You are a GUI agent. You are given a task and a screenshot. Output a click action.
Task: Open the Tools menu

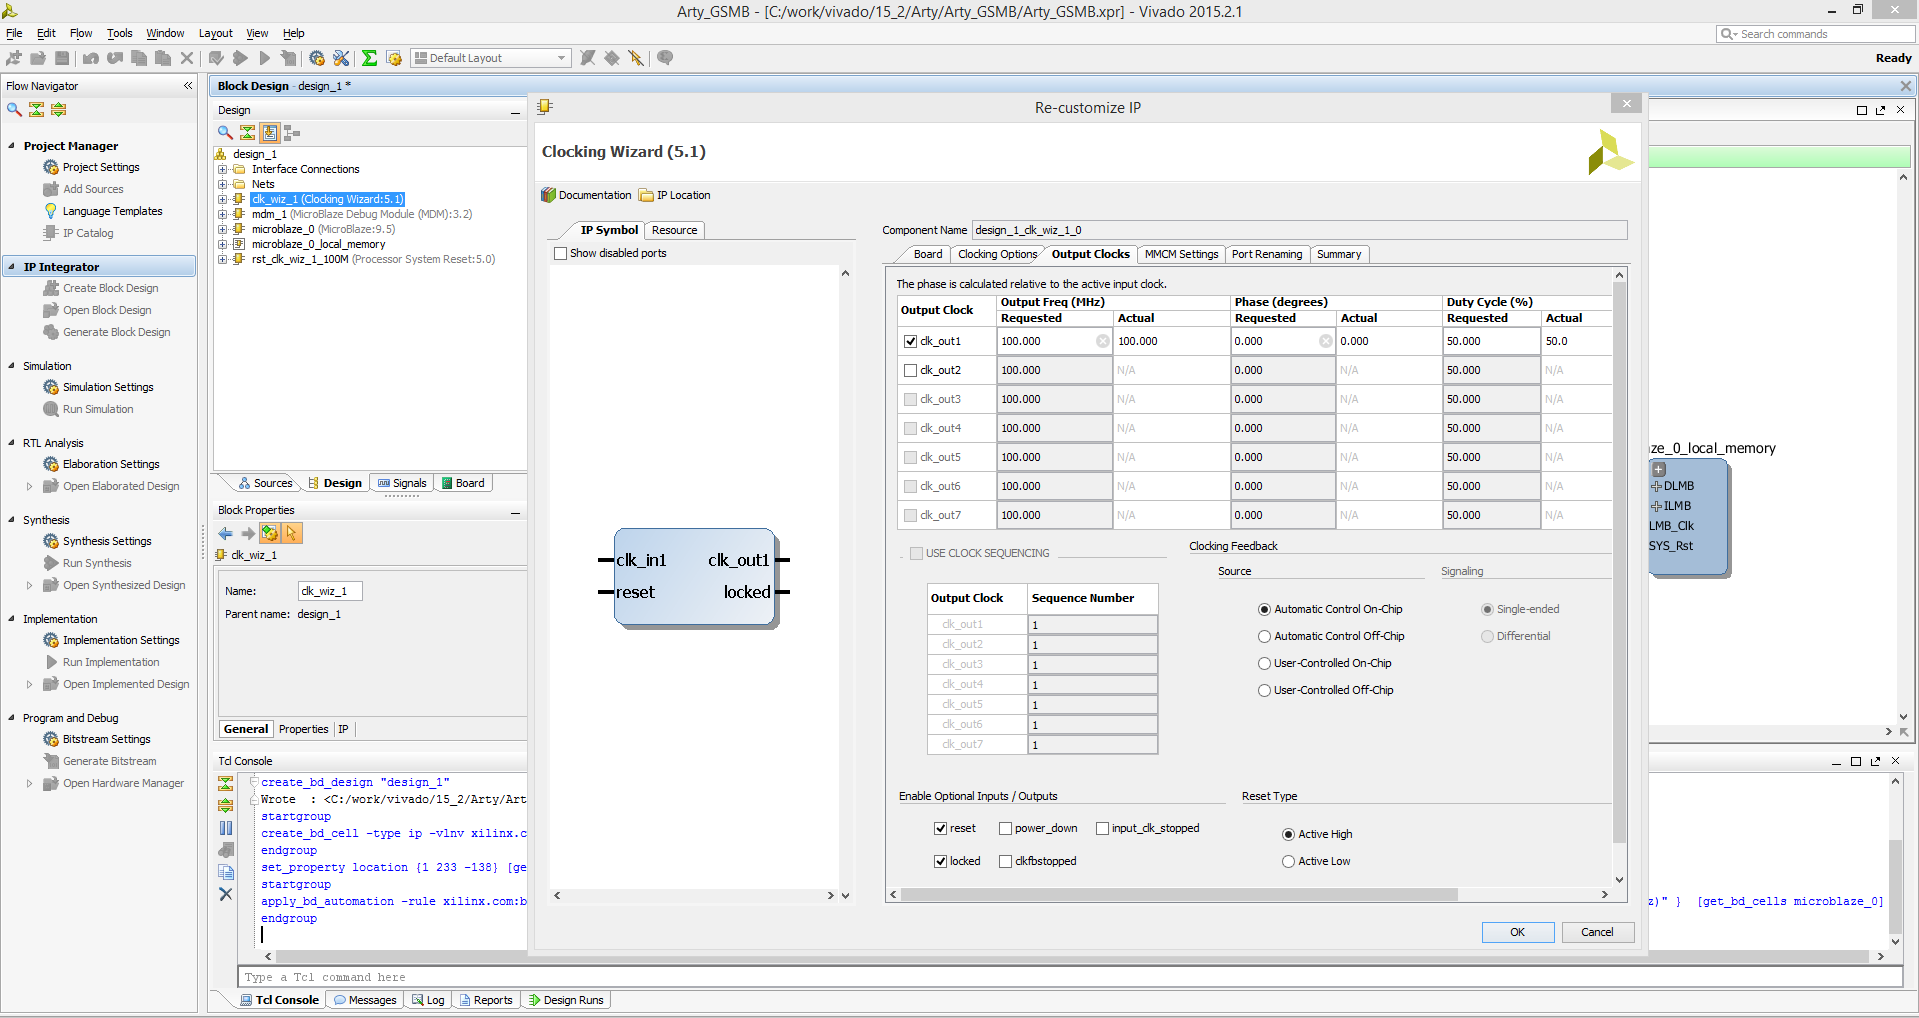click(120, 33)
